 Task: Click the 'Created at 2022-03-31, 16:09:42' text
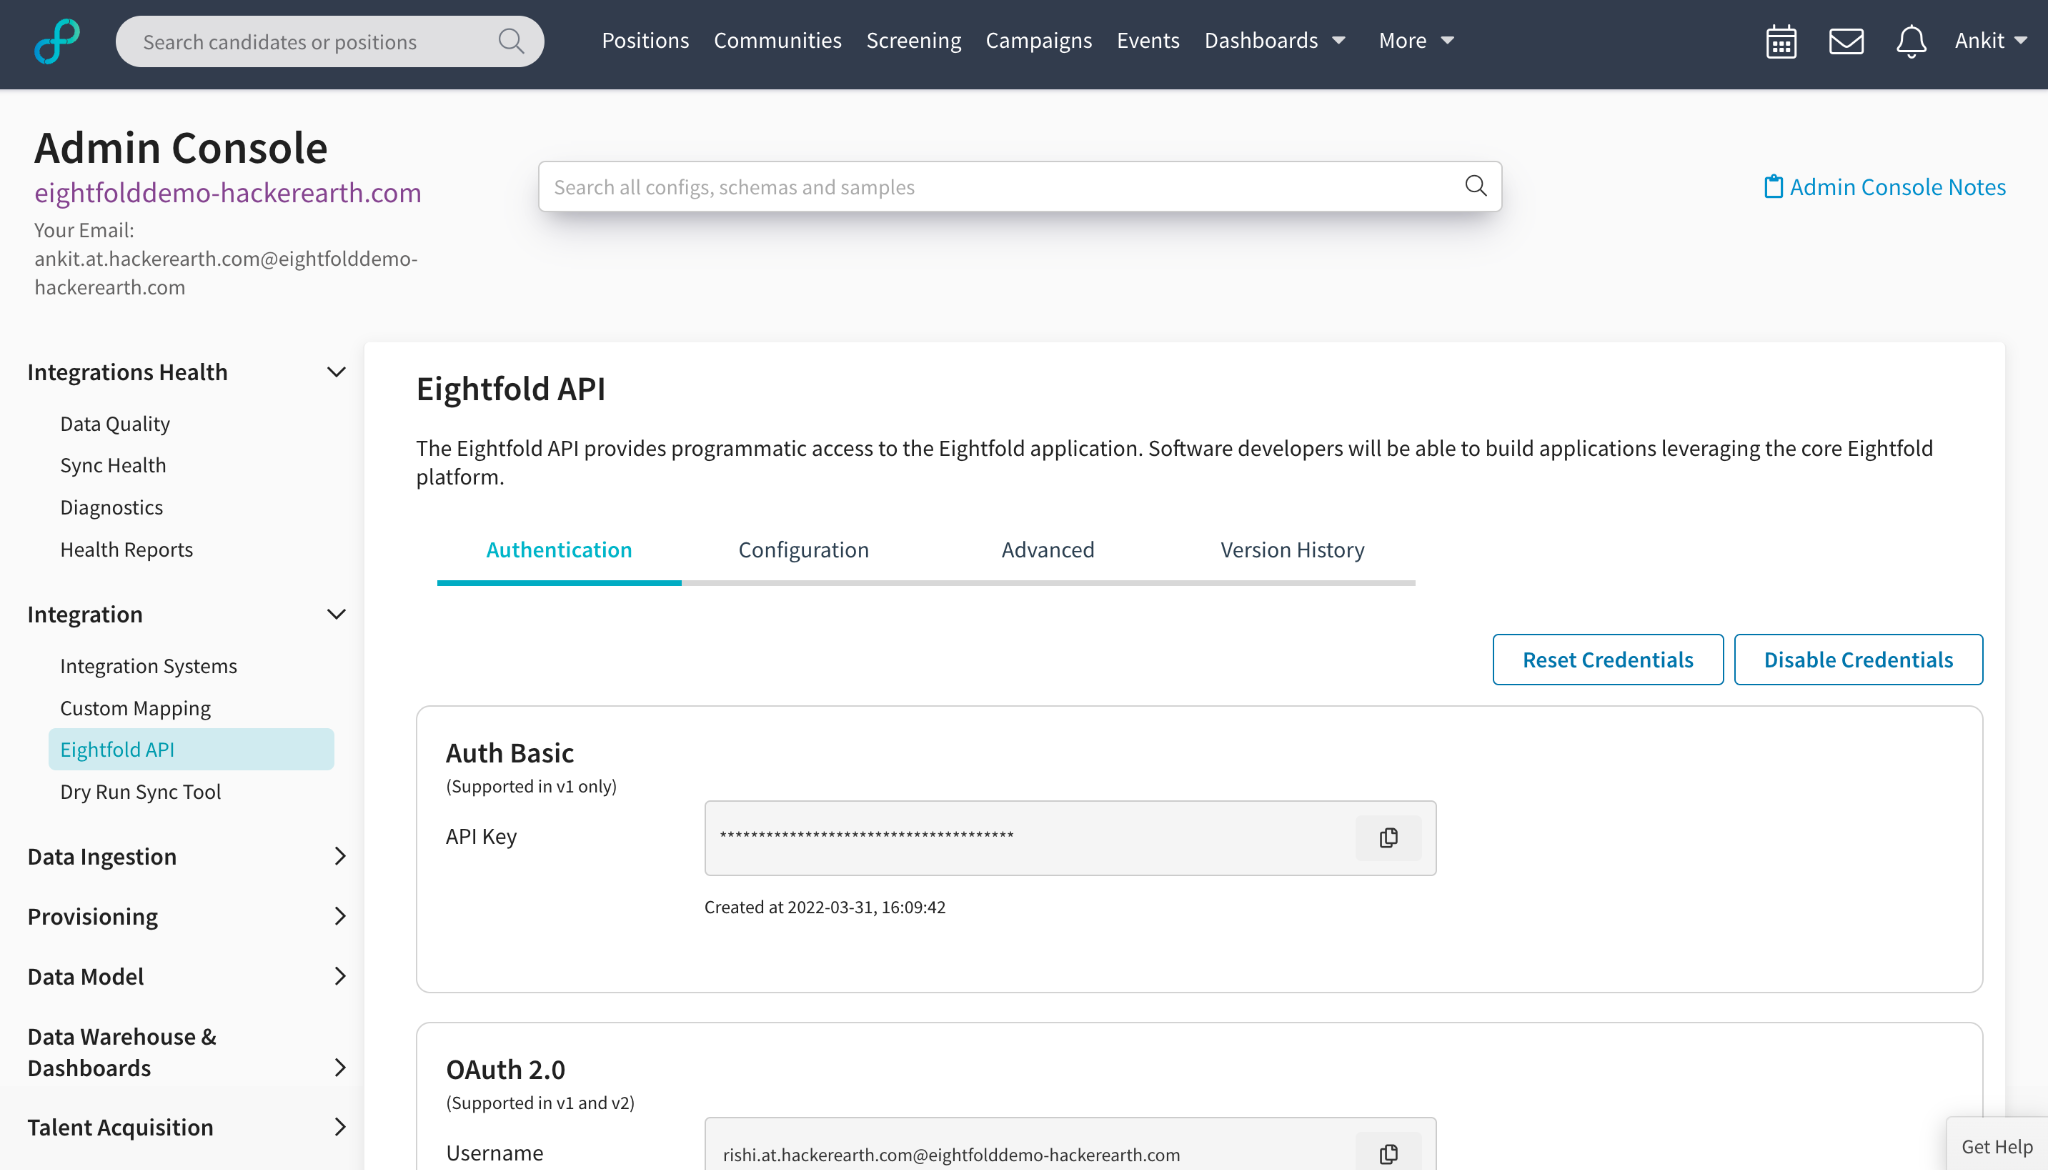pos(824,907)
